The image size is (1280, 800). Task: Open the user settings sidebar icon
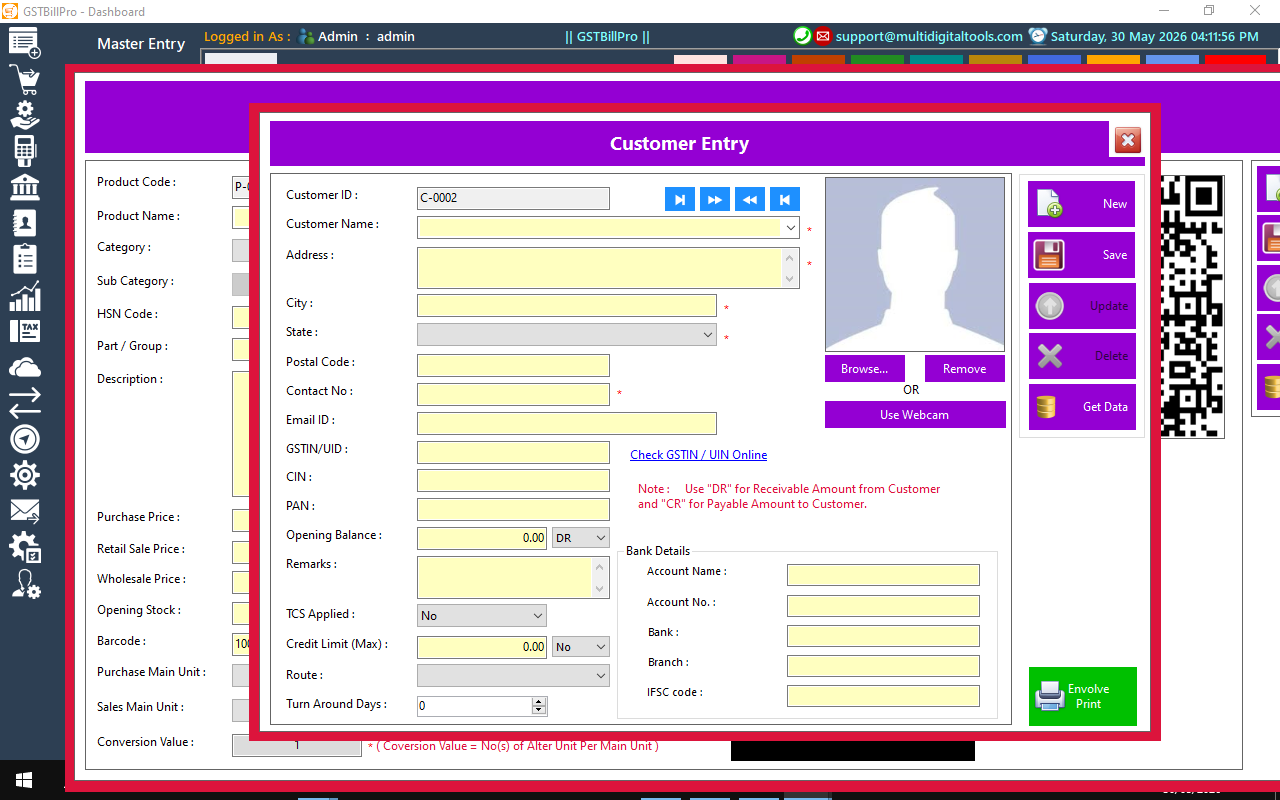click(25, 584)
